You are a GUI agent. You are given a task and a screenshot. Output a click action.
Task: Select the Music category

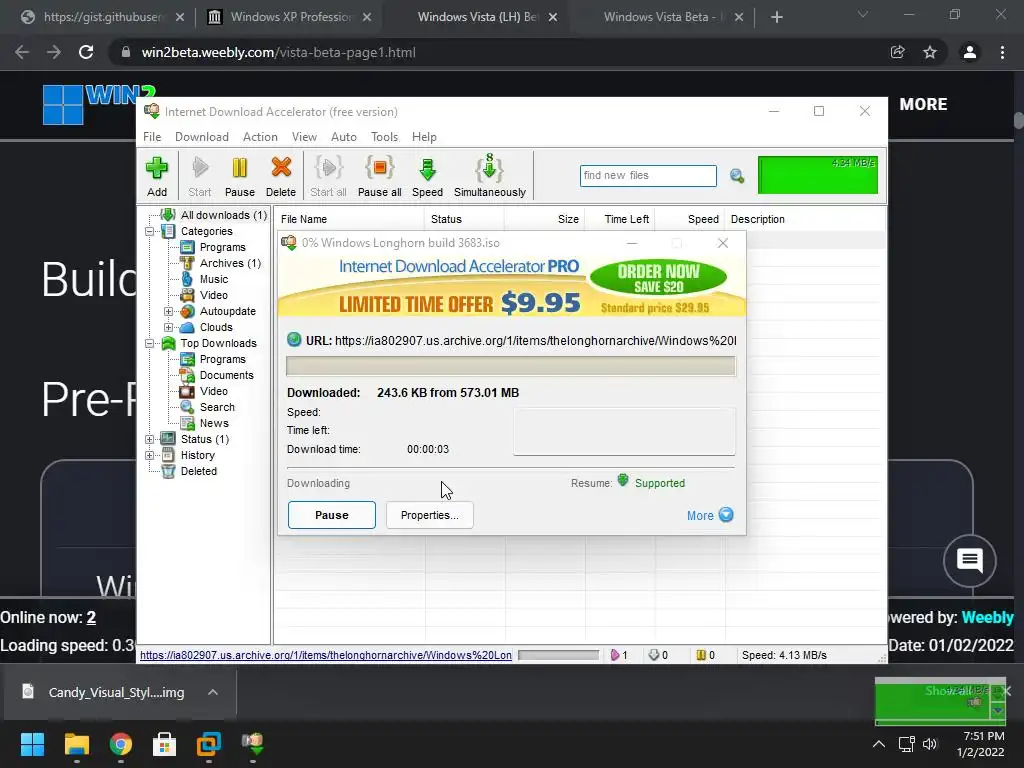tap(214, 279)
